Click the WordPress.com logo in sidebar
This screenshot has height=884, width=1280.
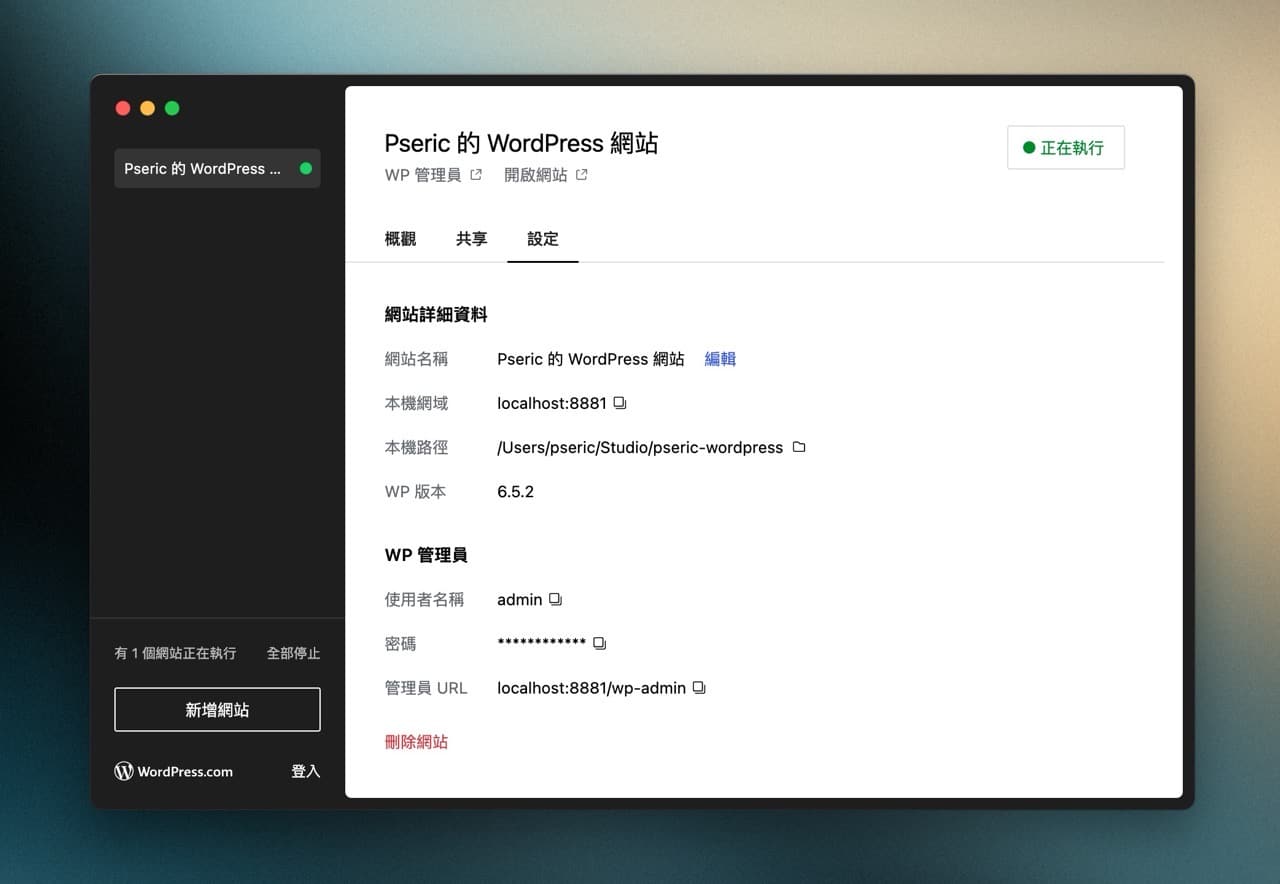[x=173, y=771]
